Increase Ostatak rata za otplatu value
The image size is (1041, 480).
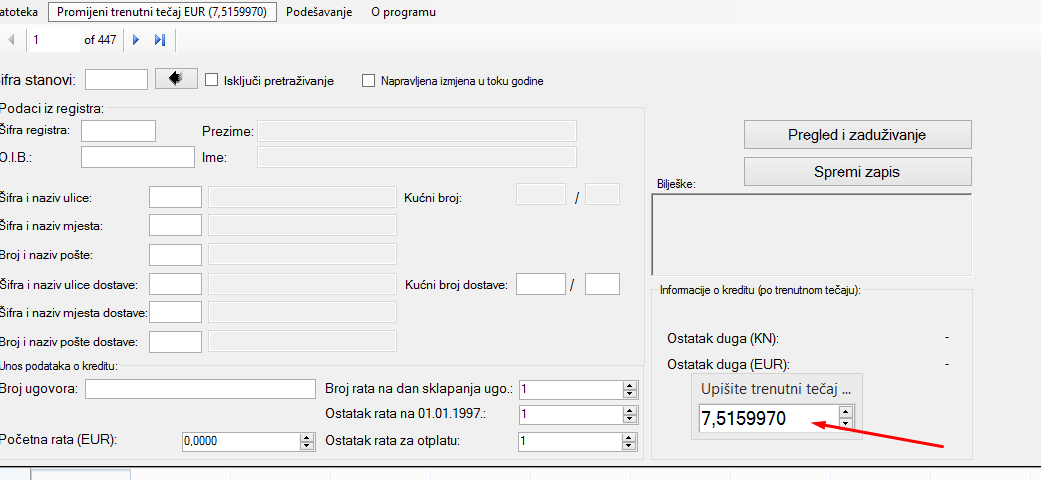coord(630,437)
